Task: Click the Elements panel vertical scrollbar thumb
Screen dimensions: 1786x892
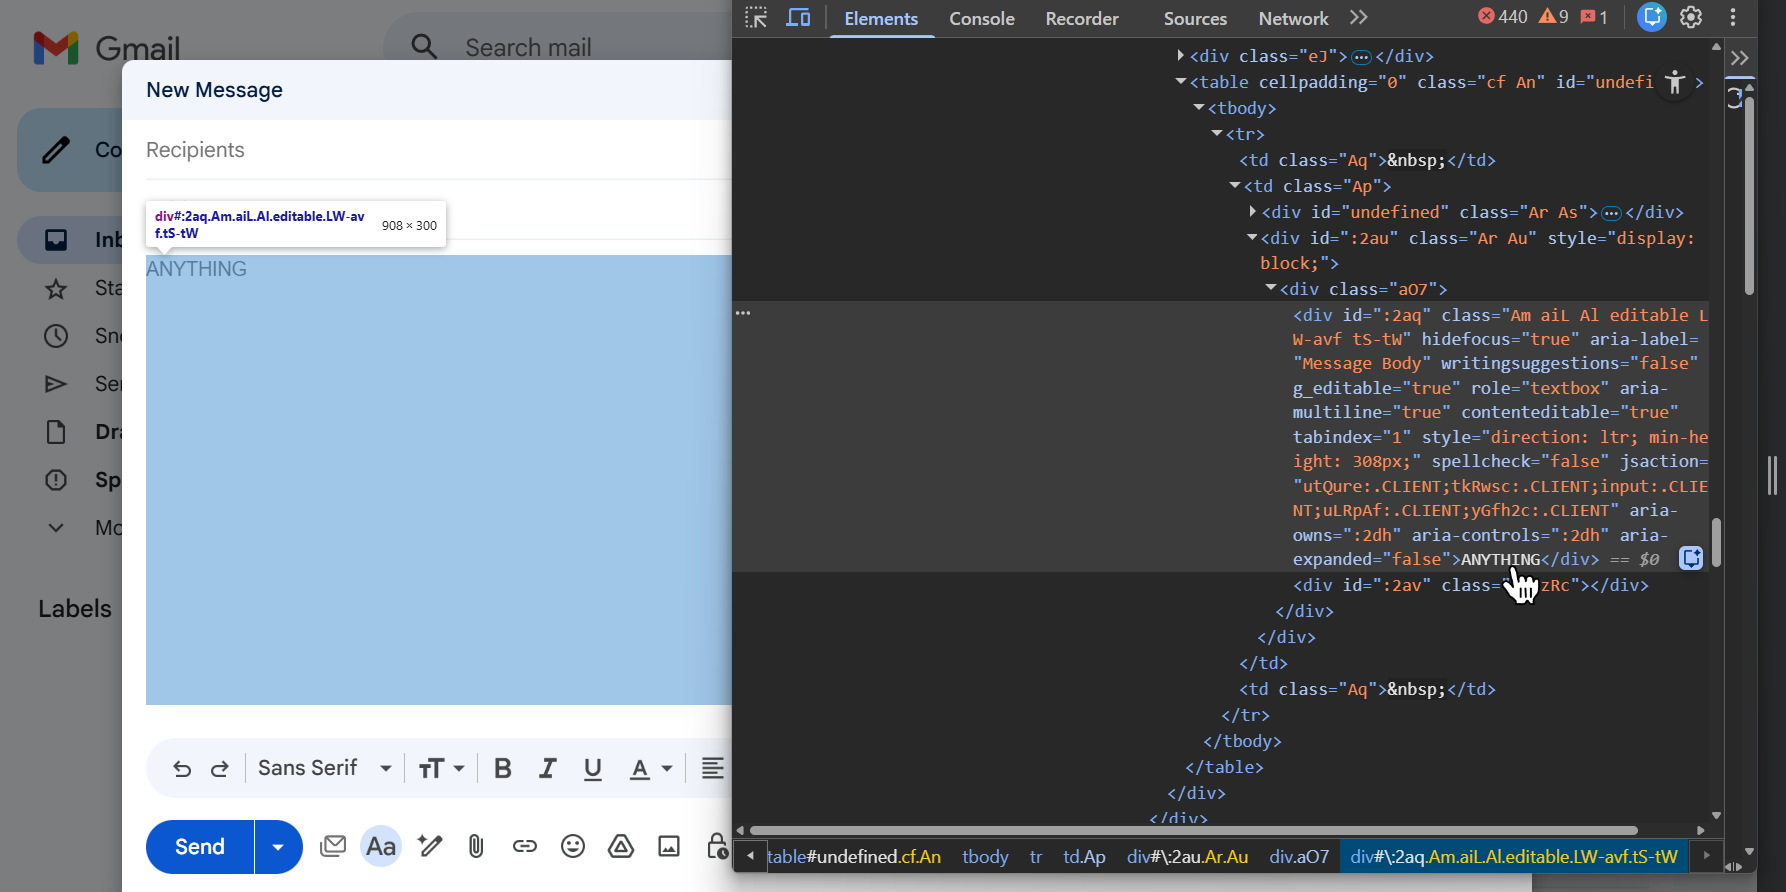Action: click(1716, 542)
